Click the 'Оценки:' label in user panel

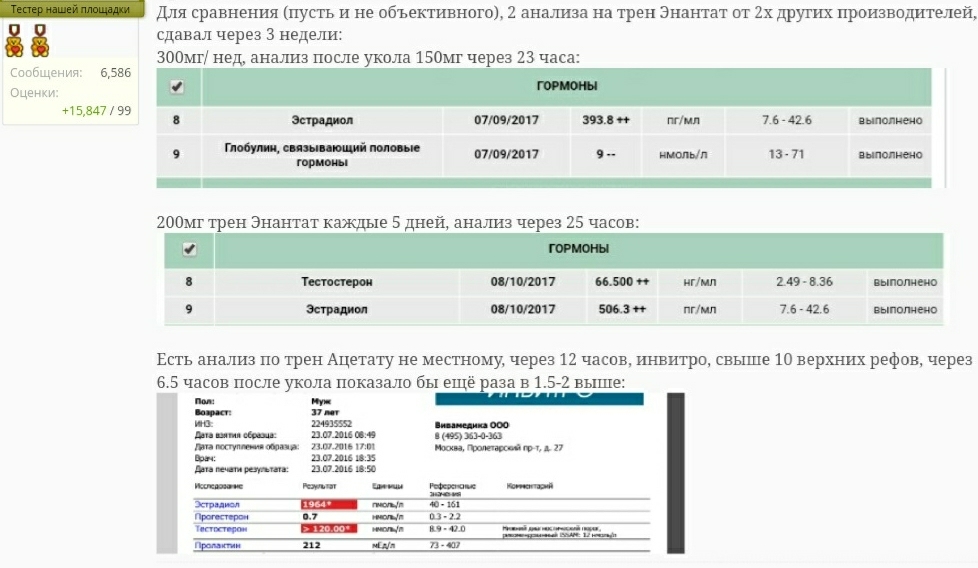(x=34, y=93)
